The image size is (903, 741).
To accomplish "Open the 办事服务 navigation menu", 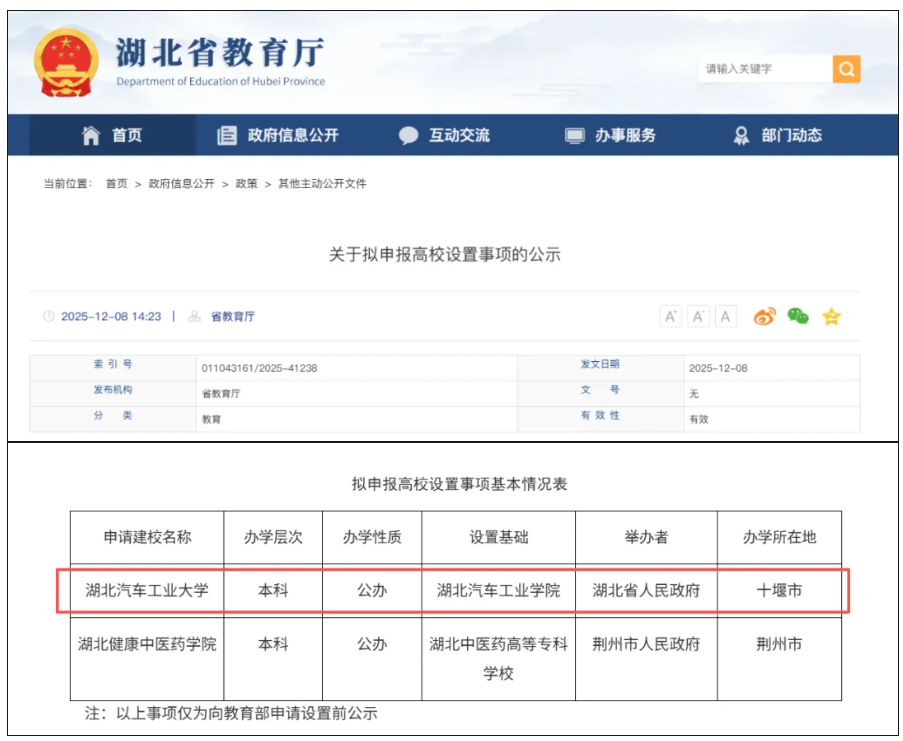I will 610,135.
